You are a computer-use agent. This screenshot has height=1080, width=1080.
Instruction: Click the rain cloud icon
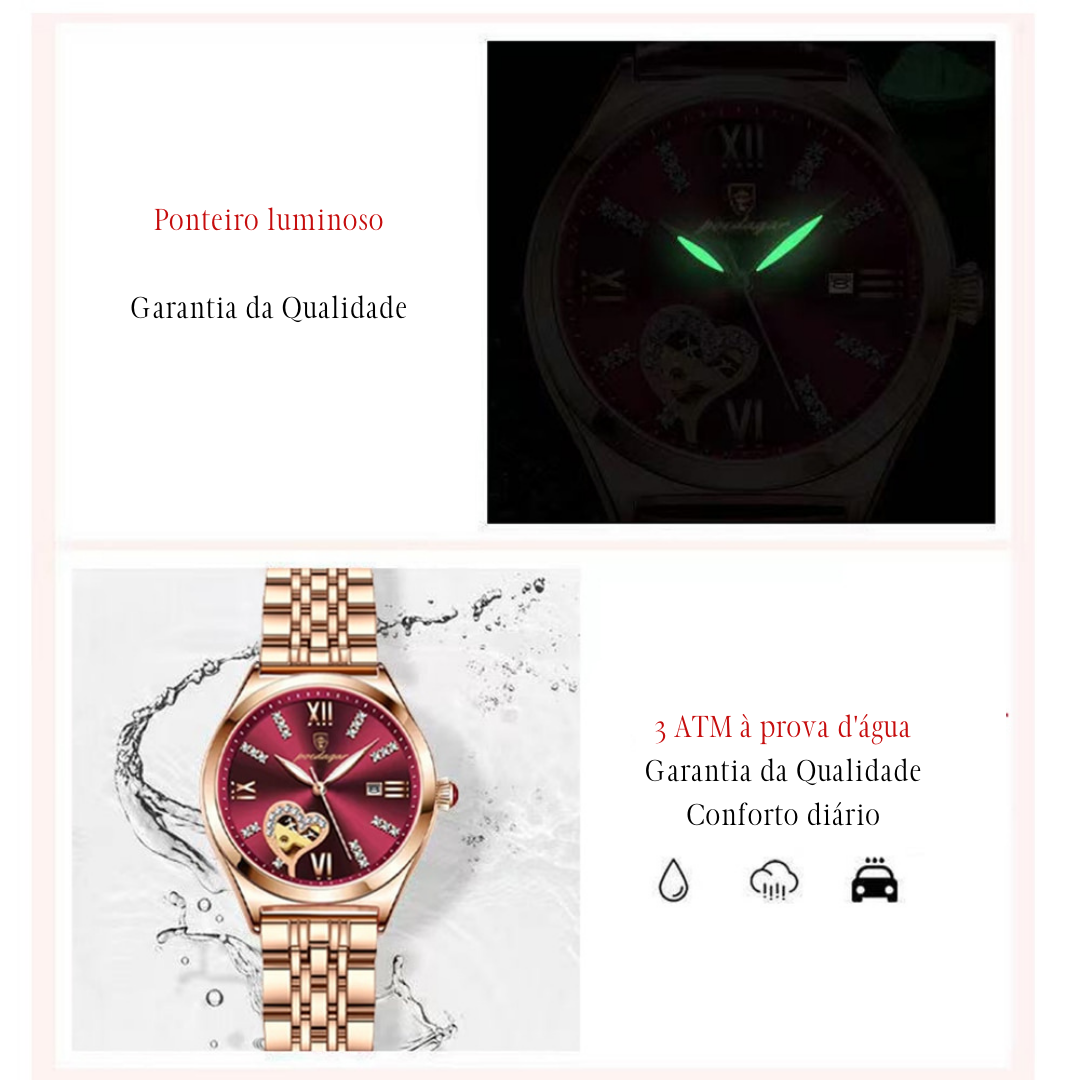[773, 880]
